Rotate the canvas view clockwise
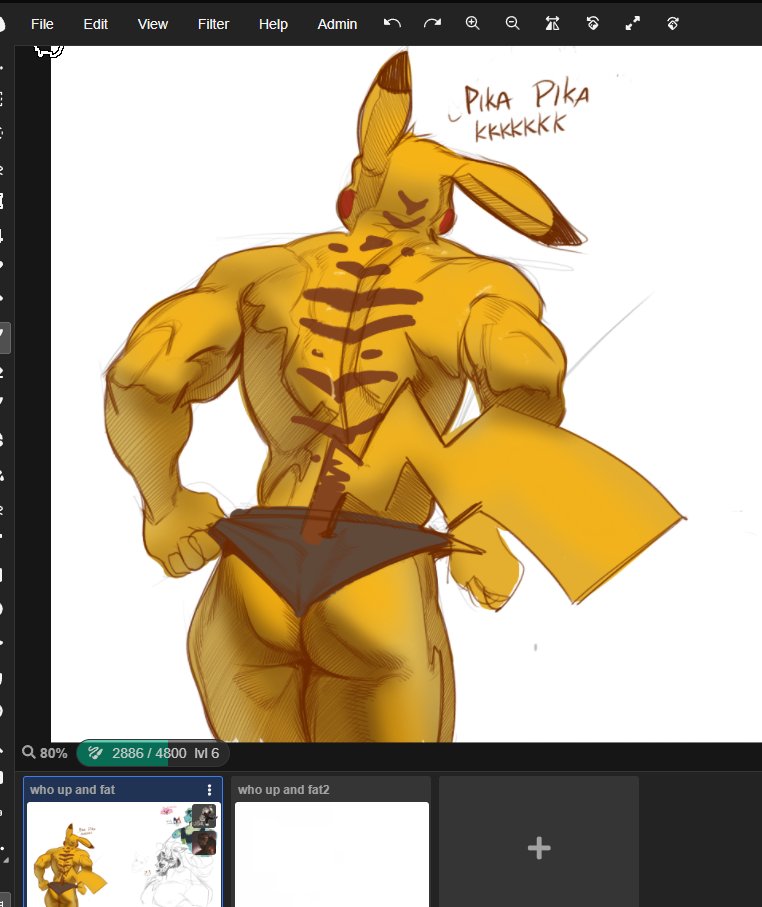Viewport: 762px width, 907px height. (672, 23)
